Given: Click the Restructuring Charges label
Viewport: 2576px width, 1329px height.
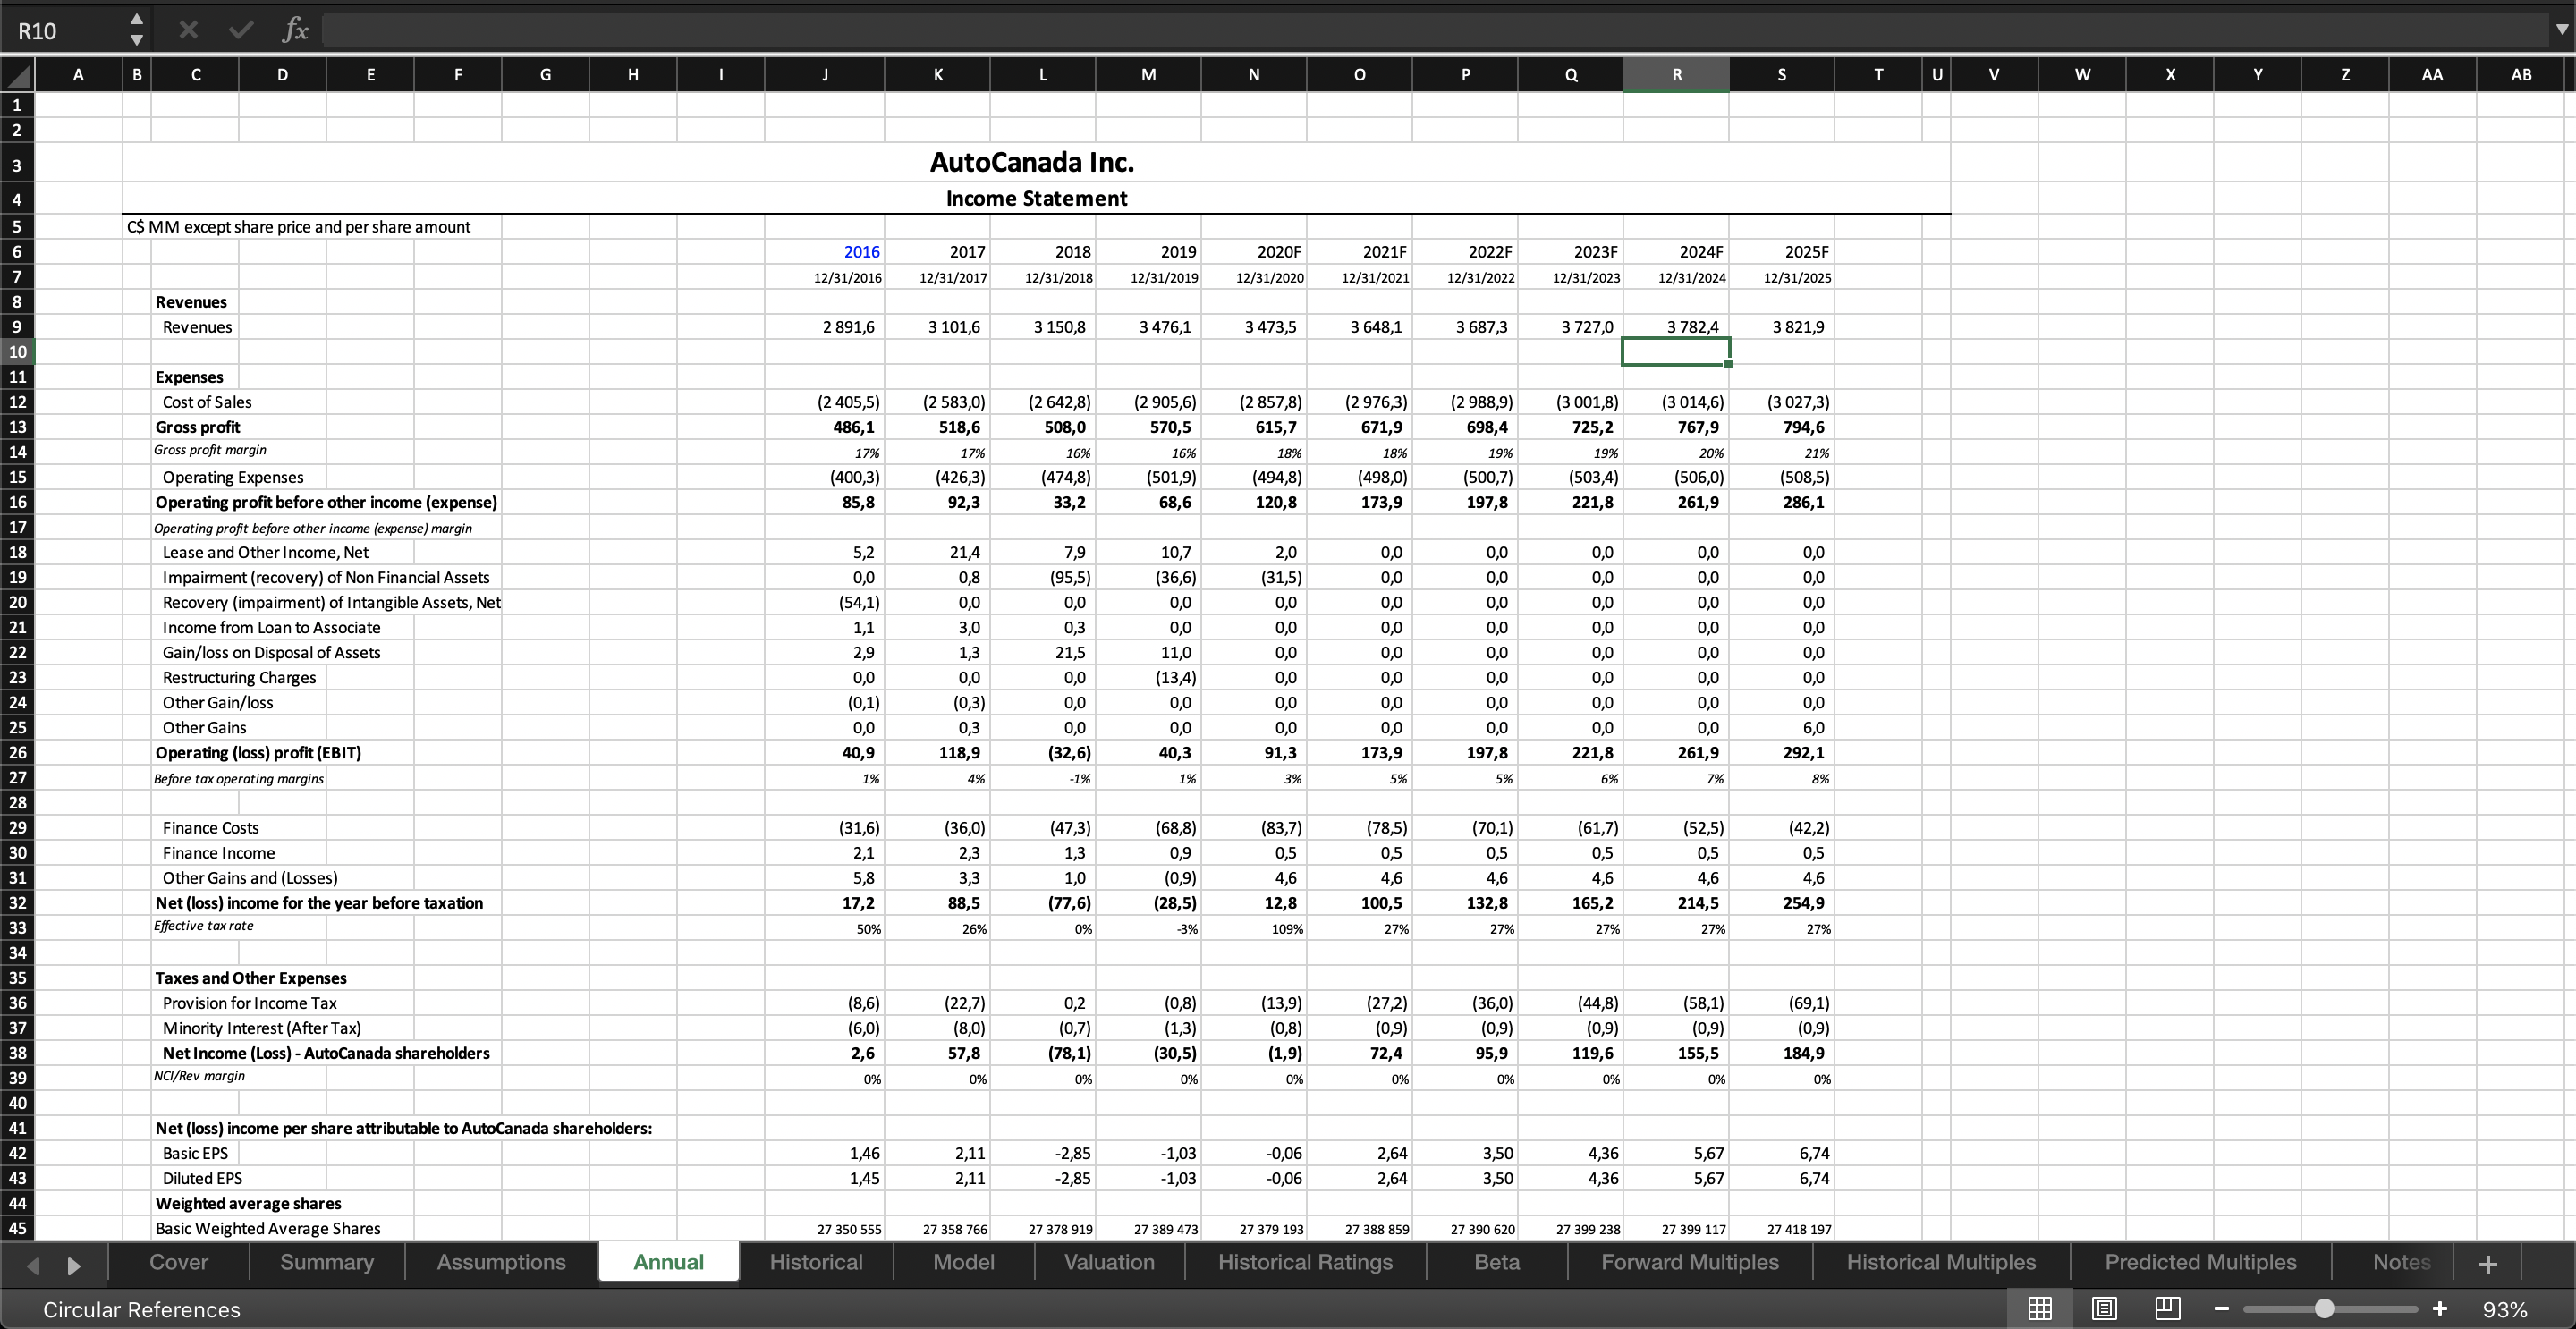Looking at the screenshot, I should tap(239, 677).
